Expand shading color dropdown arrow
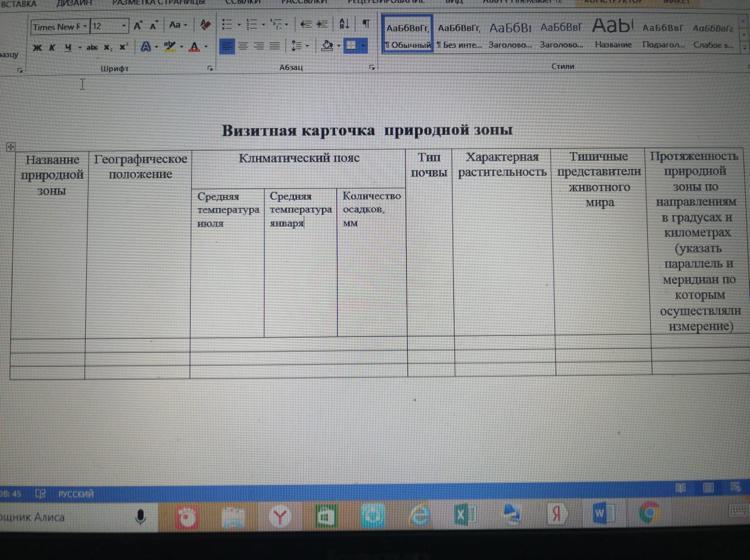The image size is (750, 560). click(339, 46)
